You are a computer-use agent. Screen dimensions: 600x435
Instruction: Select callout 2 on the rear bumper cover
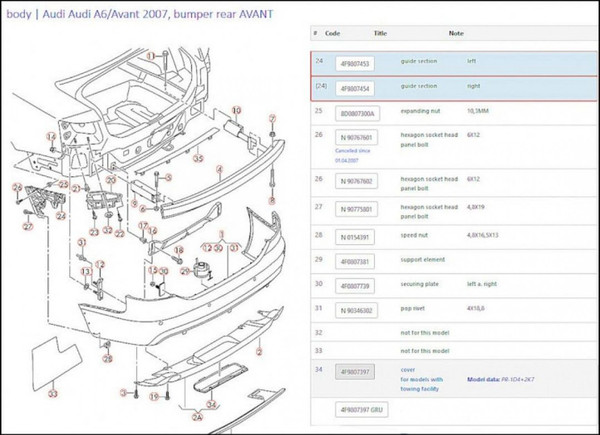(x=258, y=351)
